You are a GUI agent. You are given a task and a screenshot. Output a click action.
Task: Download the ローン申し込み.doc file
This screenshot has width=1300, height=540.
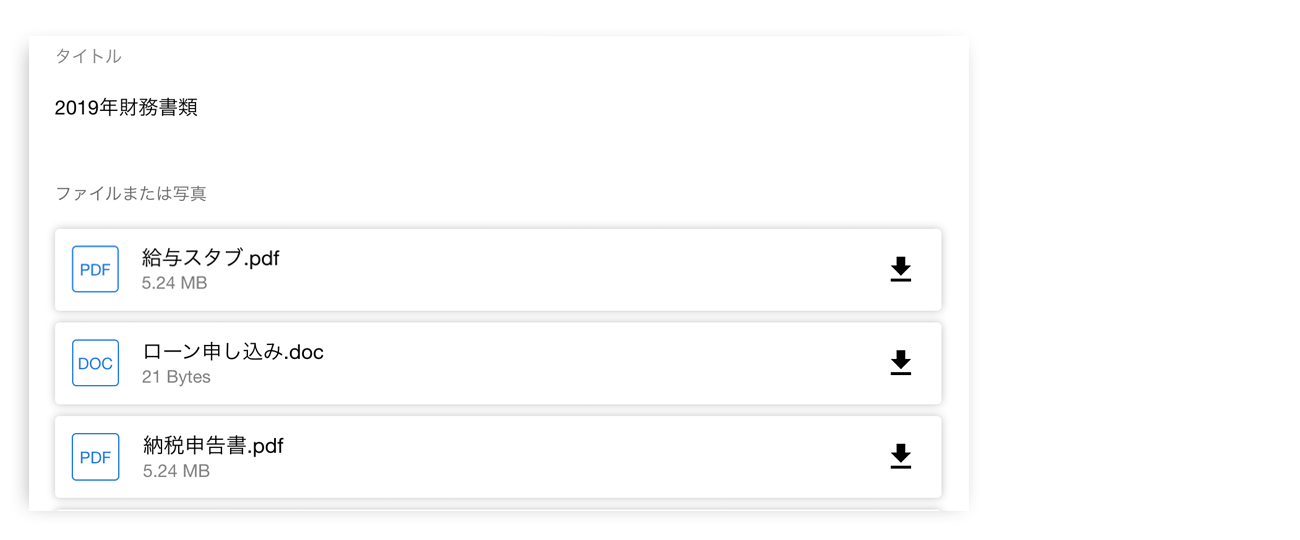[901, 363]
